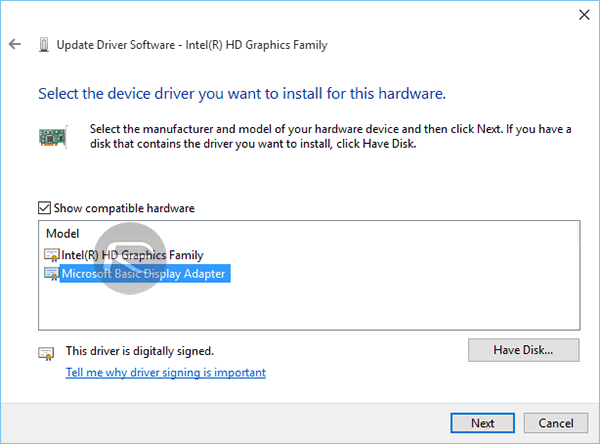Uncheck the Show compatible hardware checkbox
Viewport: 600px width, 444px height.
44,208
